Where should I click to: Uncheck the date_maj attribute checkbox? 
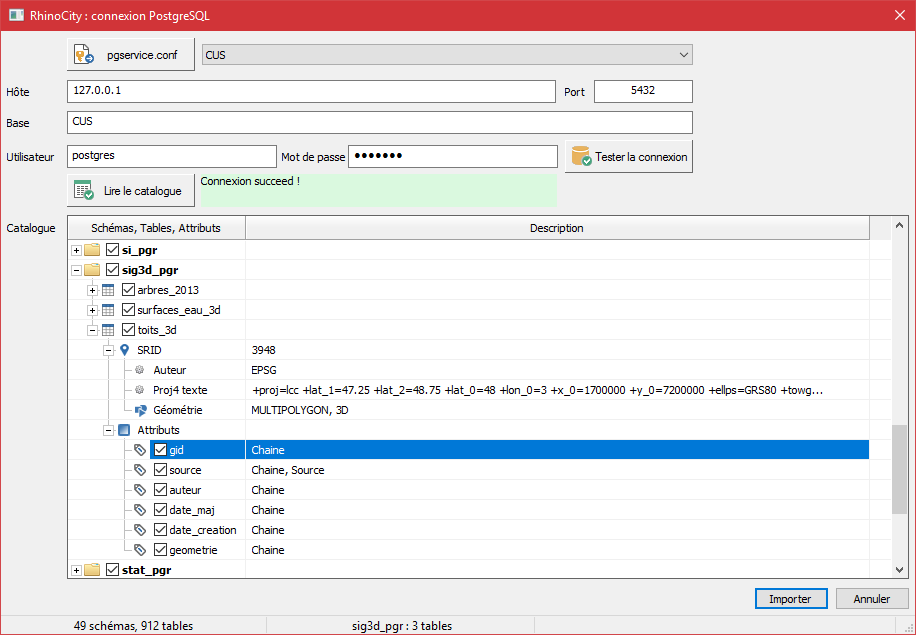click(x=161, y=509)
